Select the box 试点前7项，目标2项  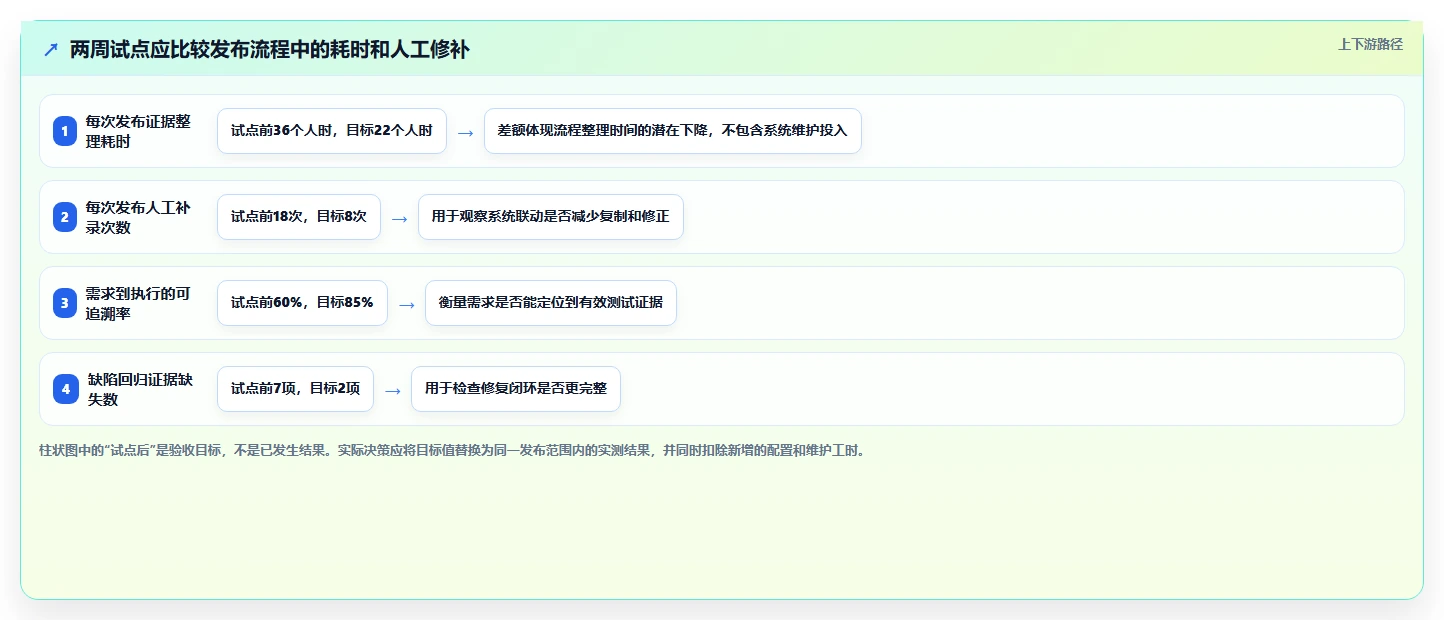coord(295,389)
